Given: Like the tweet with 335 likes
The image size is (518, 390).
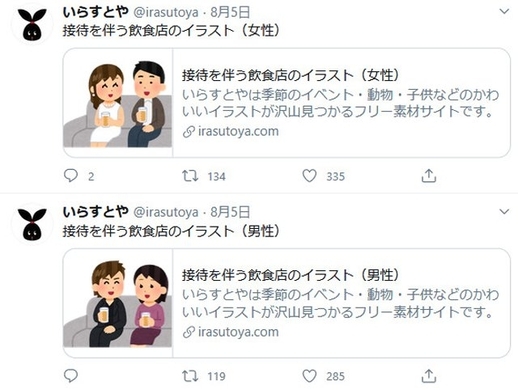Looking at the screenshot, I should [309, 176].
